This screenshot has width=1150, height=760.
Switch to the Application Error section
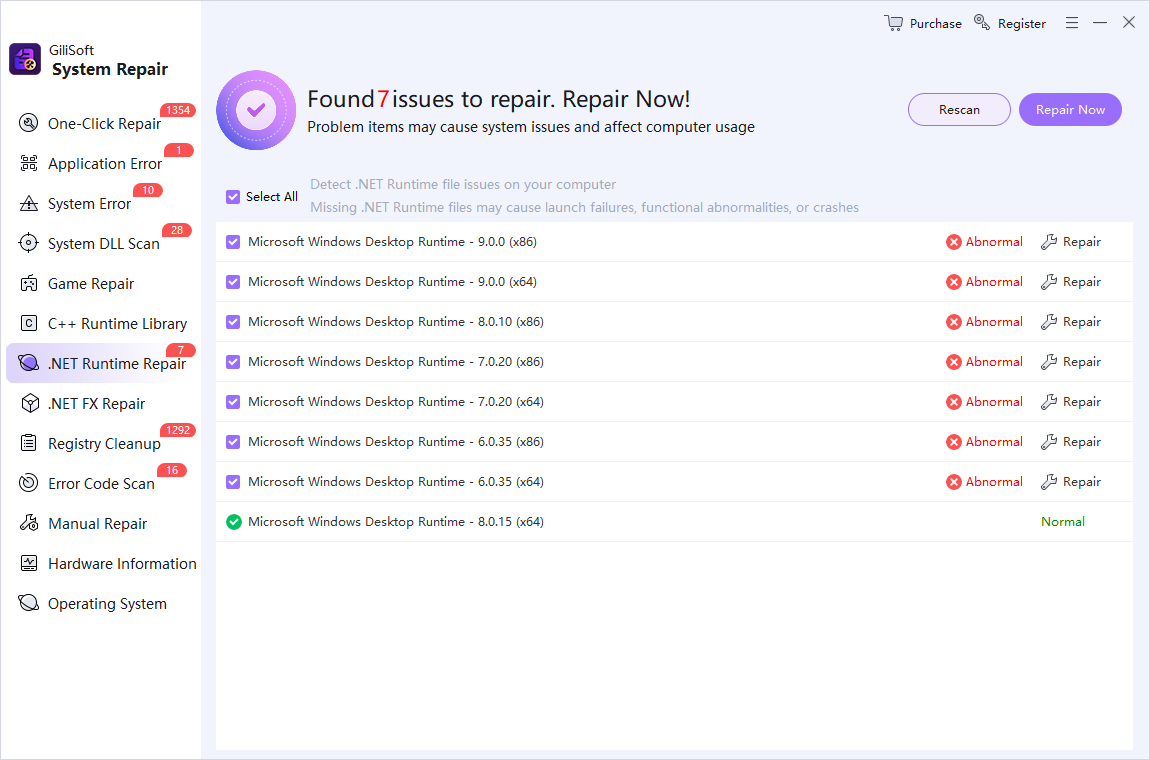pos(101,163)
